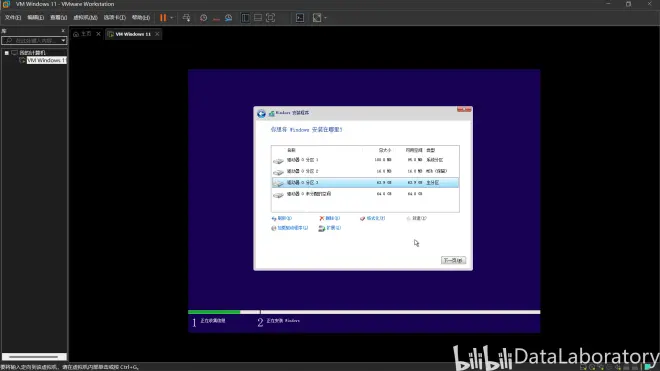Click the library search input field
This screenshot has height=371, width=660.
[x=34, y=40]
